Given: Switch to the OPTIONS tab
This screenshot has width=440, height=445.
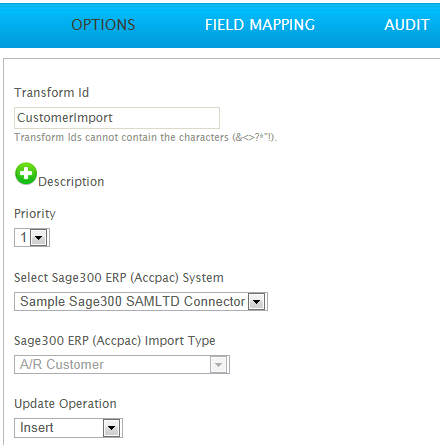Looking at the screenshot, I should pos(103,25).
